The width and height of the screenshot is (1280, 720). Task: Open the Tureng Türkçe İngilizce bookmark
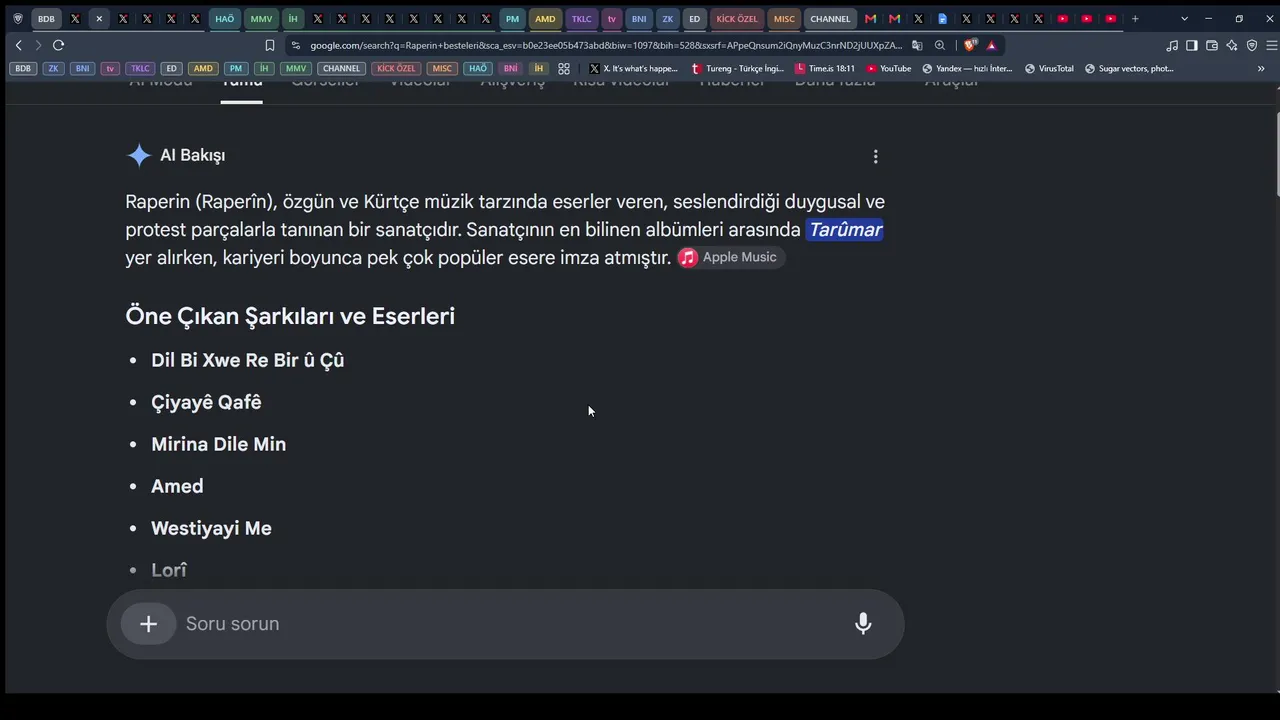coord(738,69)
